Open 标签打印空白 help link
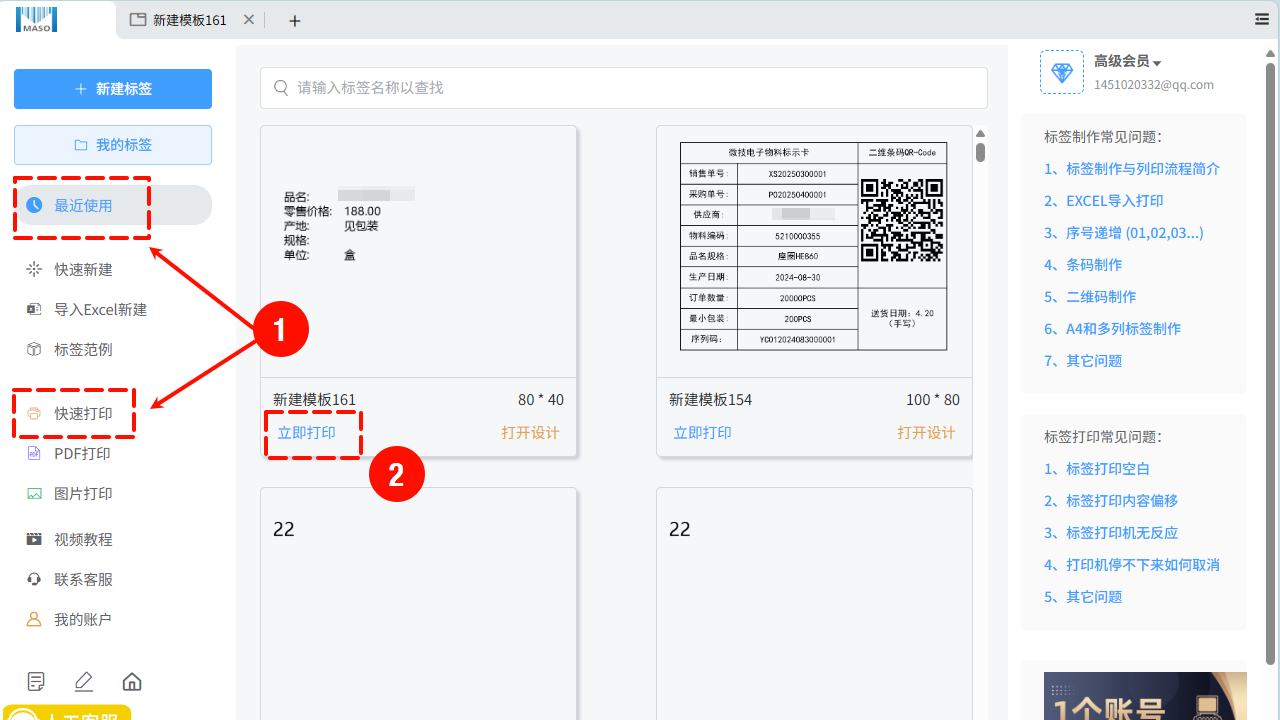Screen dimensions: 1280x720 1097,469
